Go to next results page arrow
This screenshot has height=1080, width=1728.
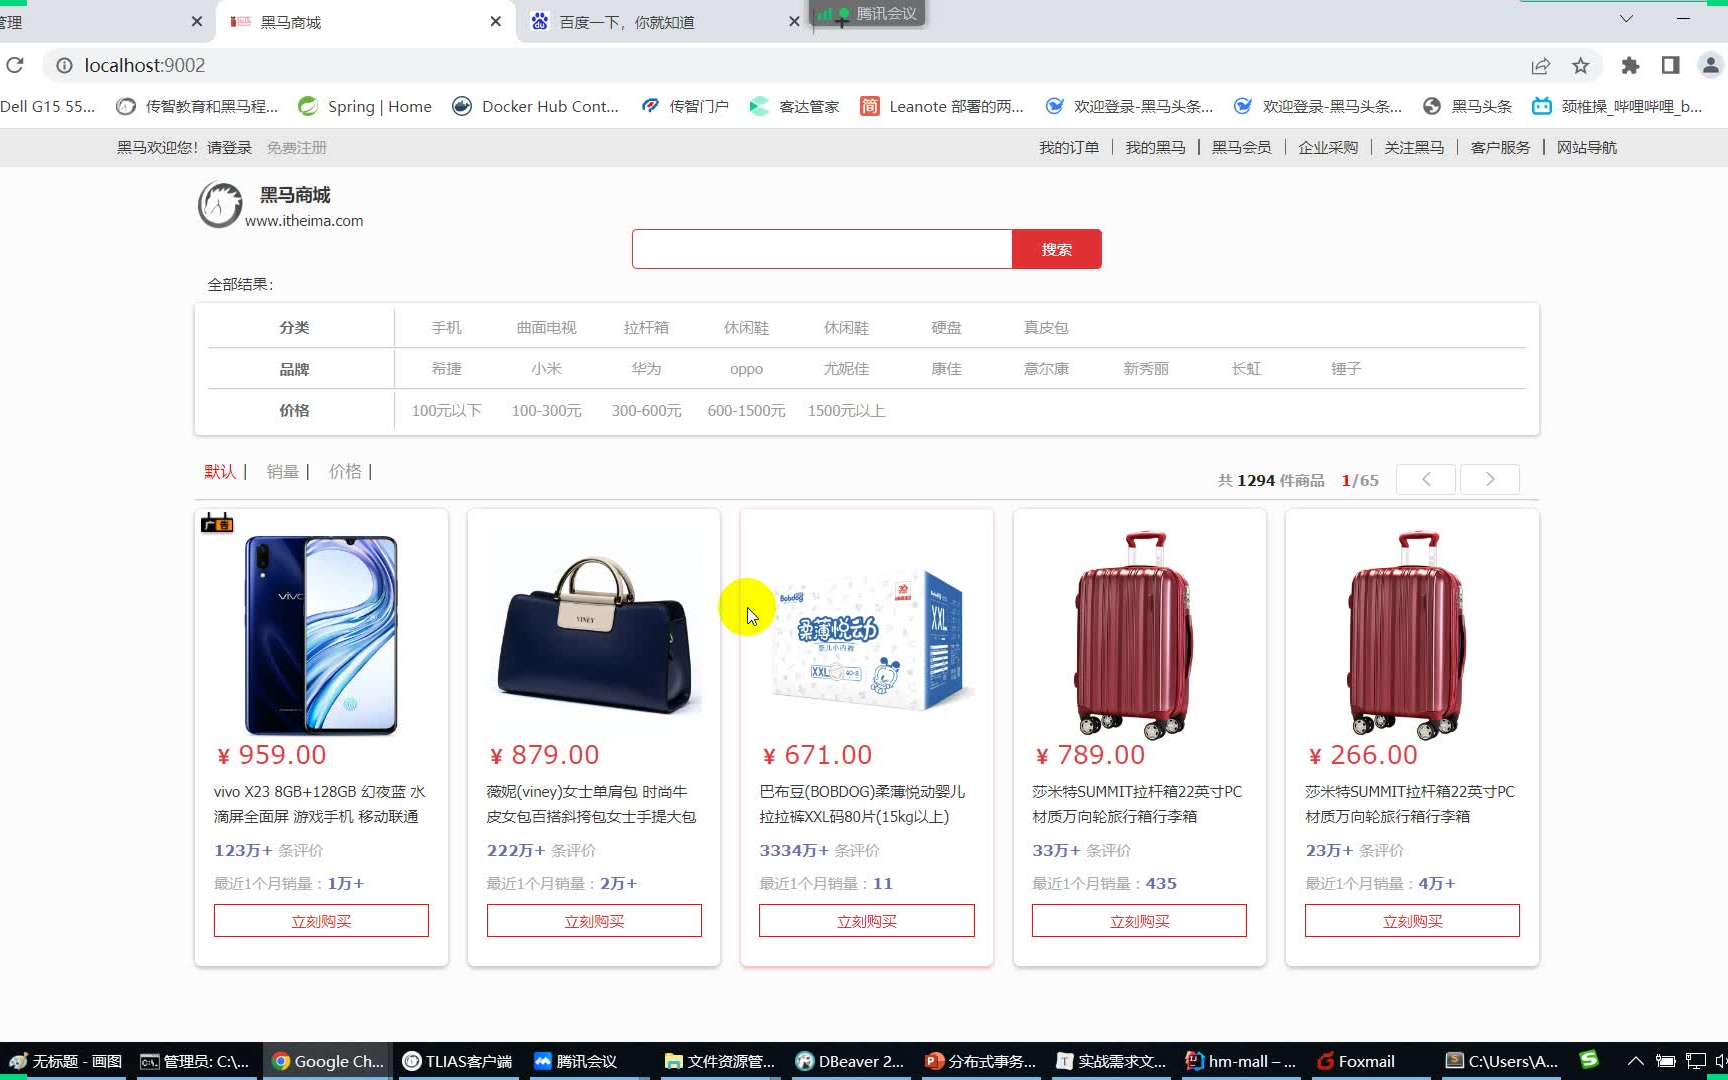[1490, 479]
